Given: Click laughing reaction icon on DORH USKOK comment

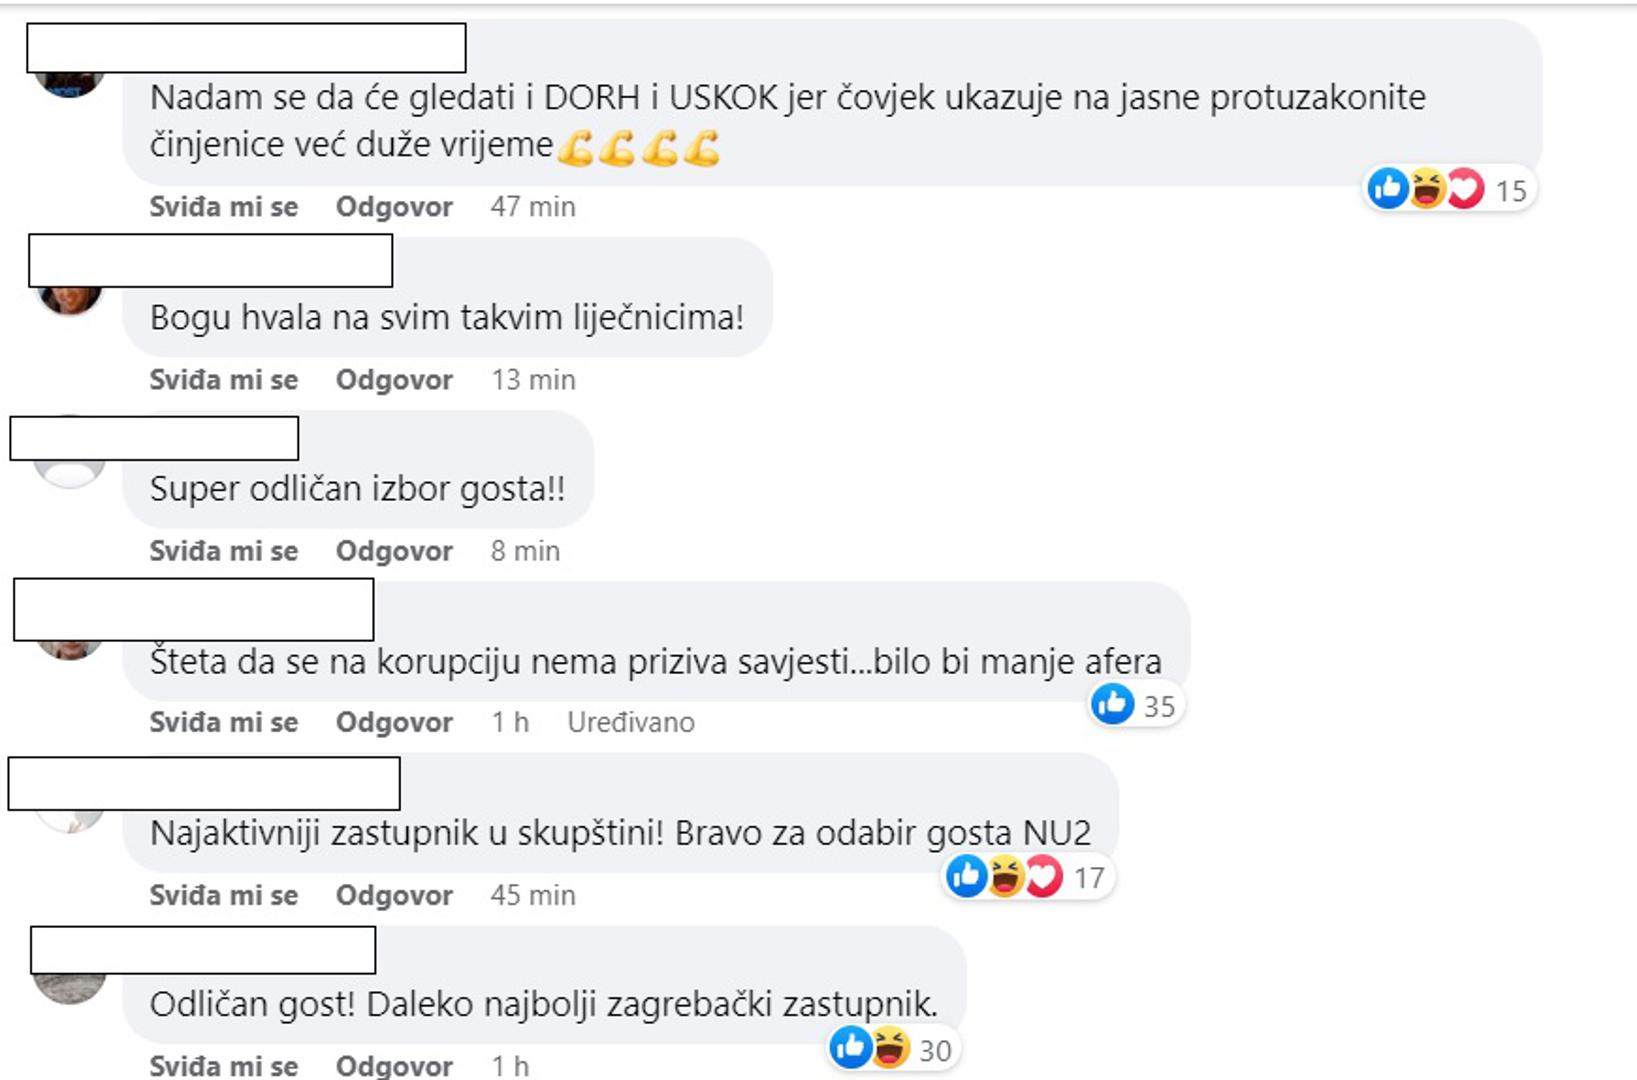Looking at the screenshot, I should click(1427, 188).
